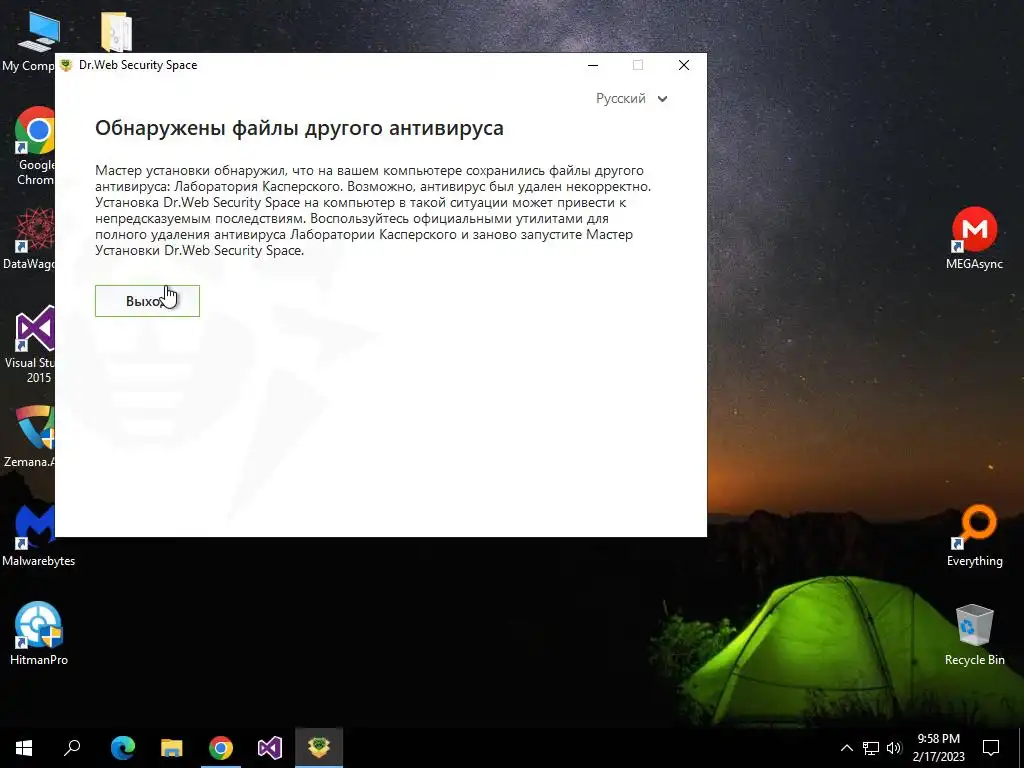The width and height of the screenshot is (1024, 768).
Task: Open File Explorer from taskbar
Action: tap(172, 748)
